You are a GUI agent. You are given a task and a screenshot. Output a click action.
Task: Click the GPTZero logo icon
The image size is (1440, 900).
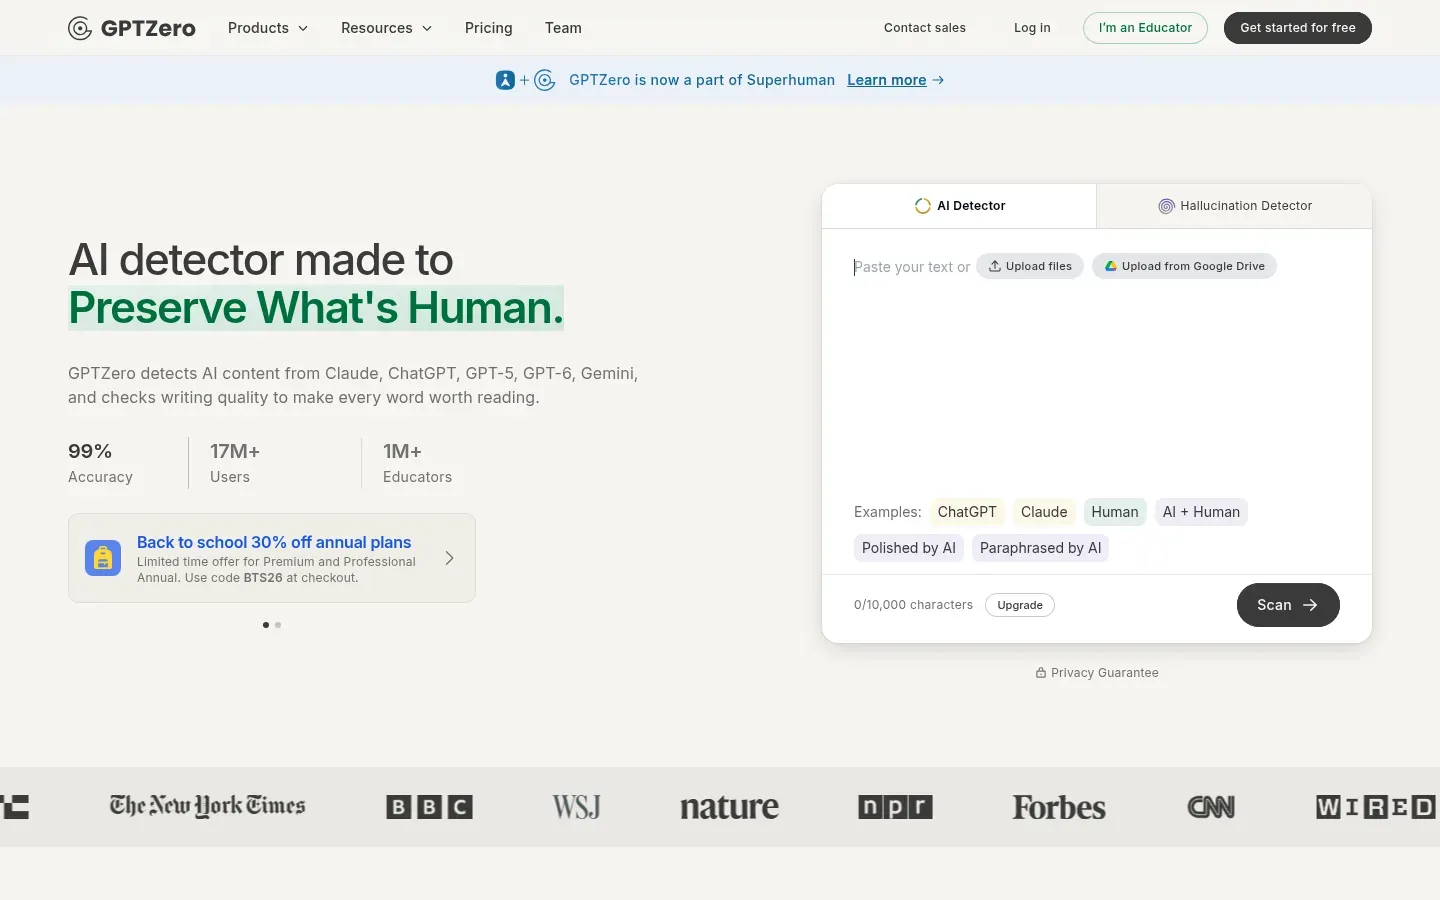coord(80,28)
